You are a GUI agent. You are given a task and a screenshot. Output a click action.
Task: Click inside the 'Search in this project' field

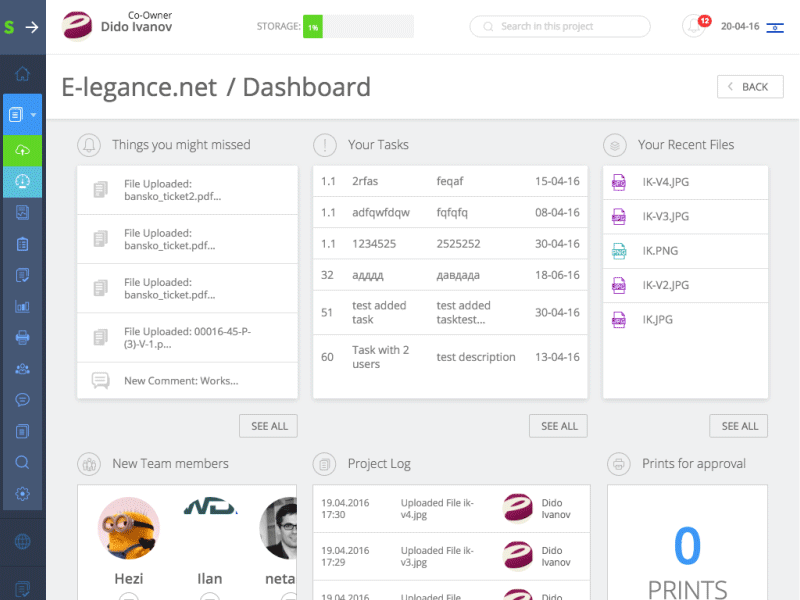(x=560, y=26)
